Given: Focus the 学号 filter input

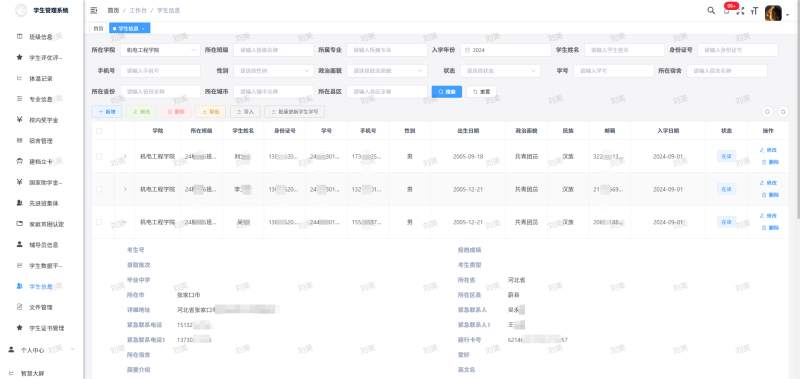Looking at the screenshot, I should [x=614, y=71].
